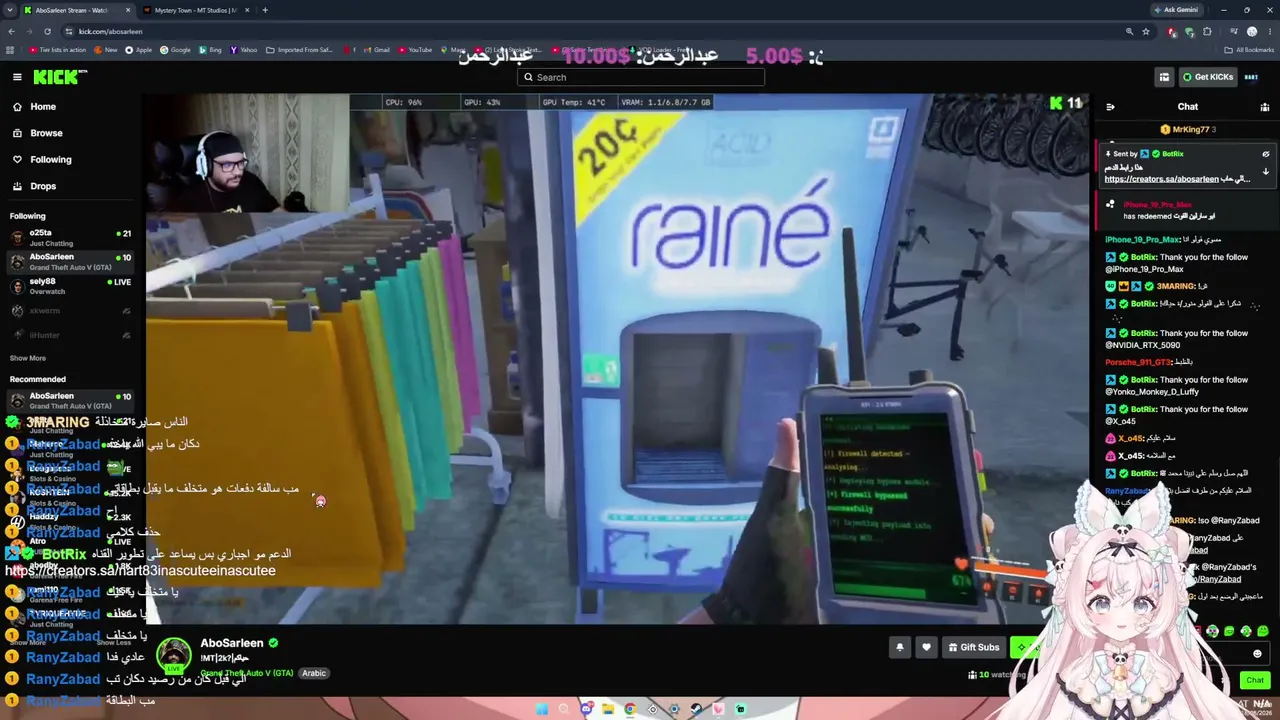Screen dimensions: 1280x720
Task: Open the chat emoji picker smiley
Action: [1257, 654]
